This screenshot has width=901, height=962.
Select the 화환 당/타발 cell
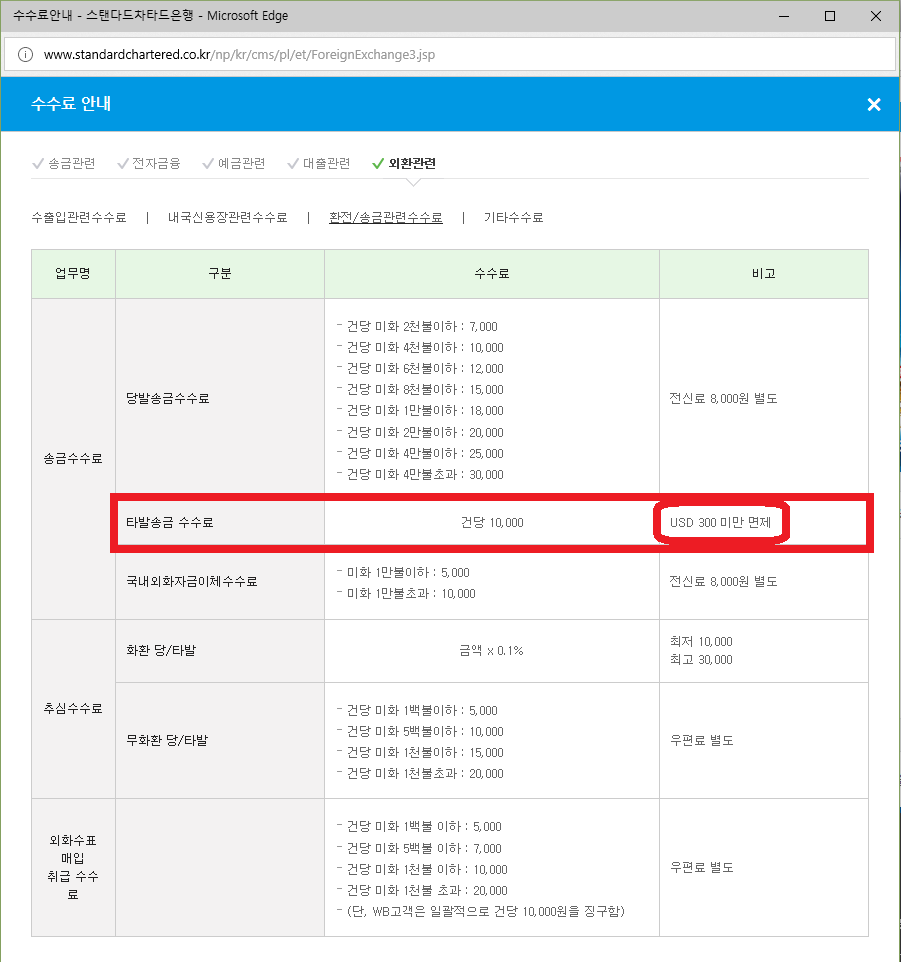220,650
